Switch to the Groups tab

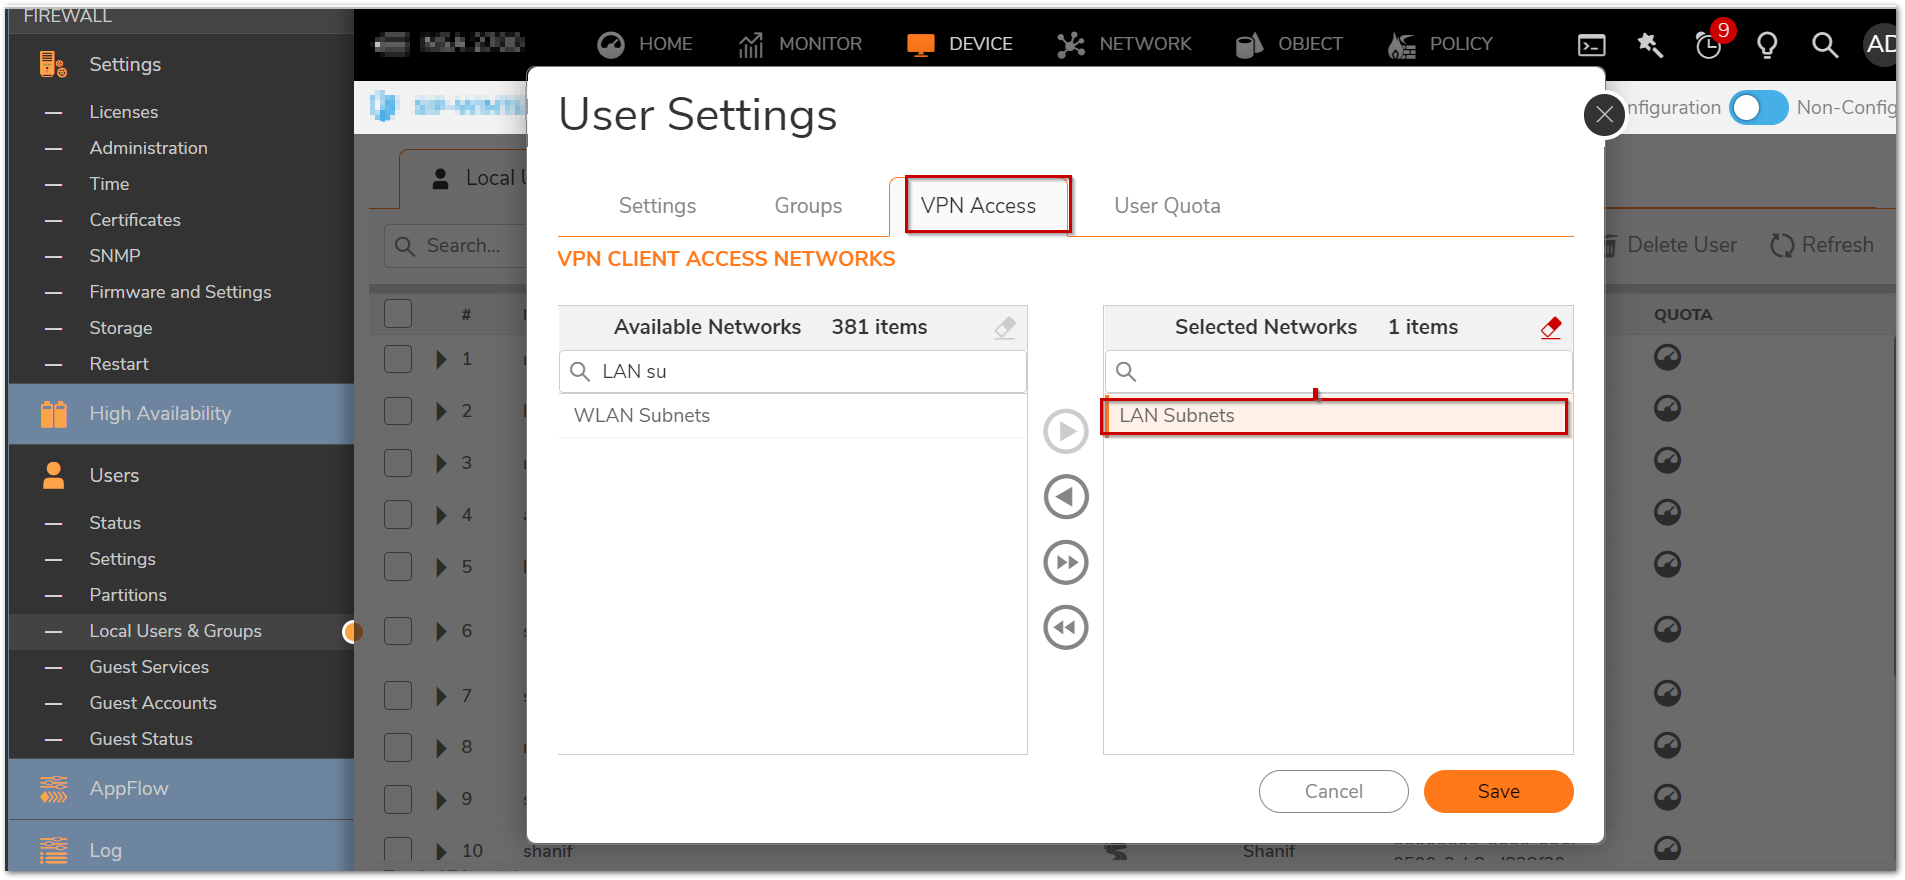[x=808, y=206]
